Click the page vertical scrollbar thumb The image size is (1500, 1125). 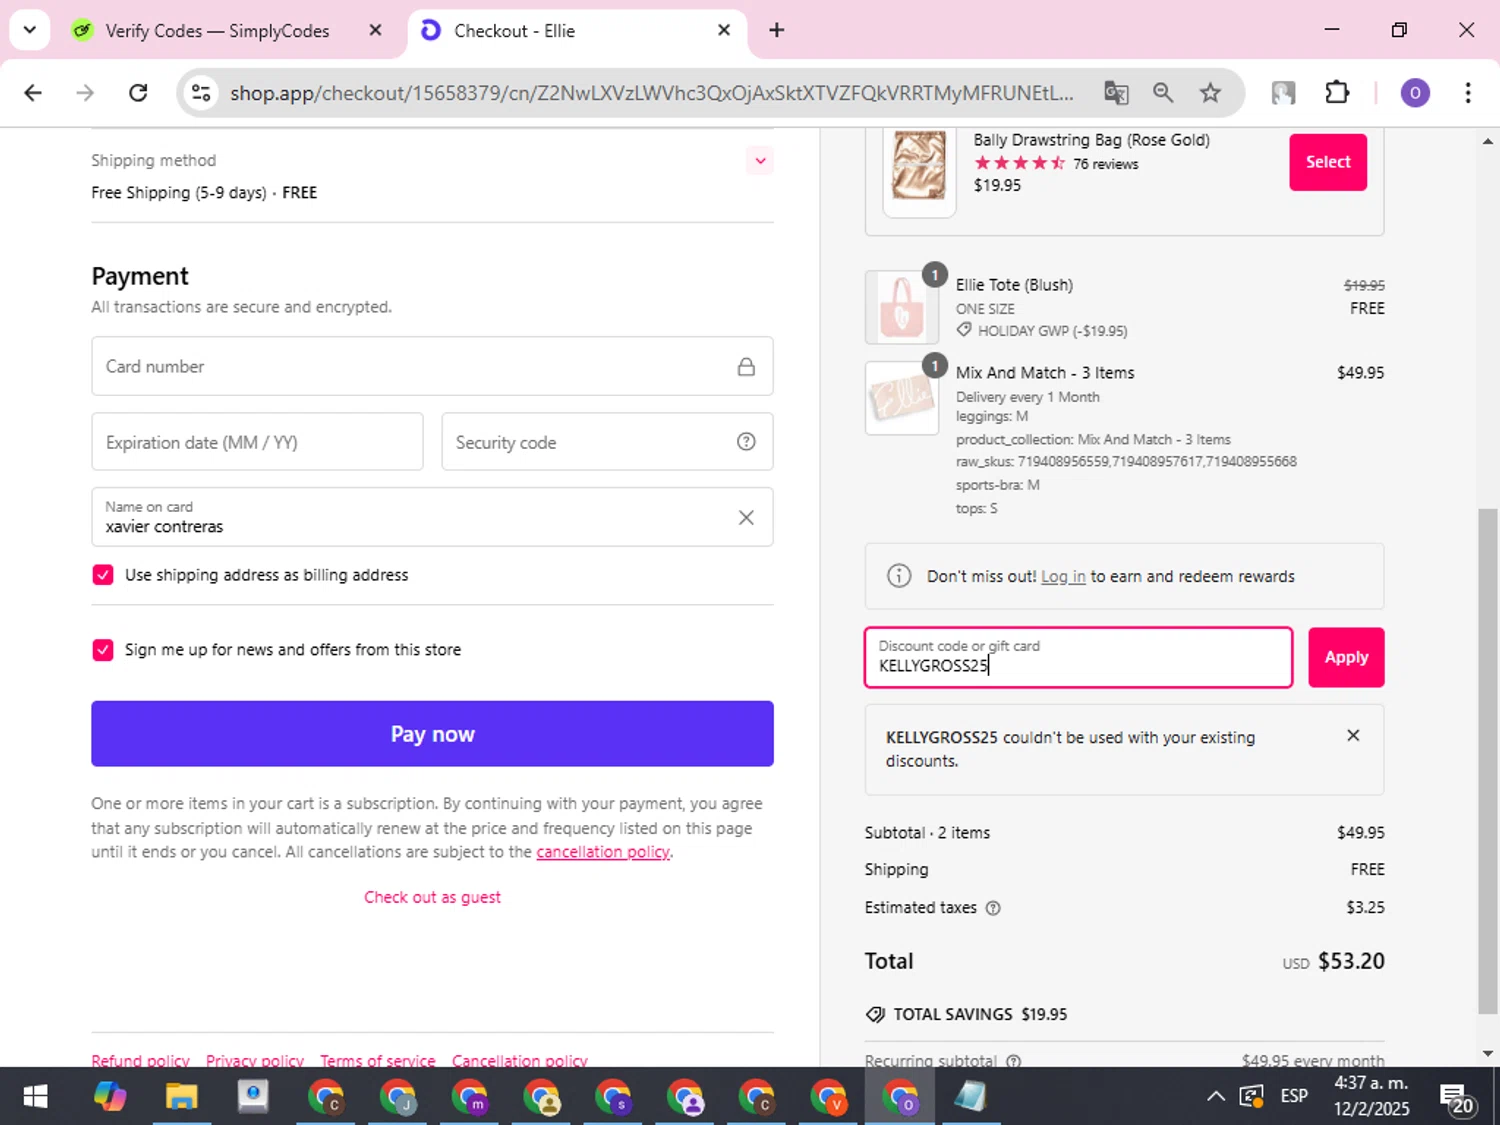click(x=1488, y=762)
